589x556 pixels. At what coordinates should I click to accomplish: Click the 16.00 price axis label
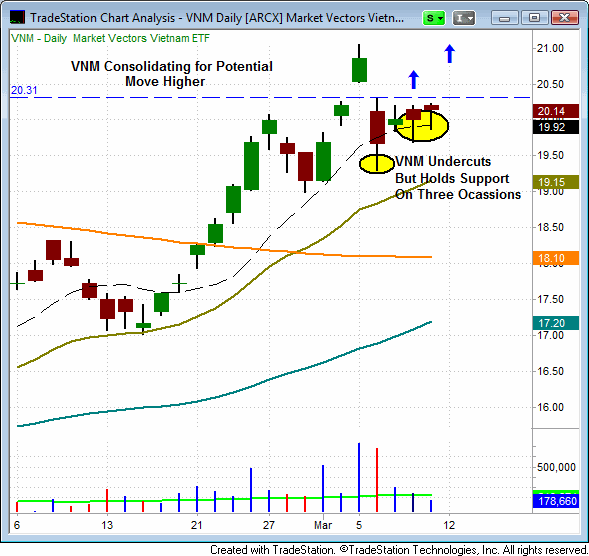[x=550, y=407]
